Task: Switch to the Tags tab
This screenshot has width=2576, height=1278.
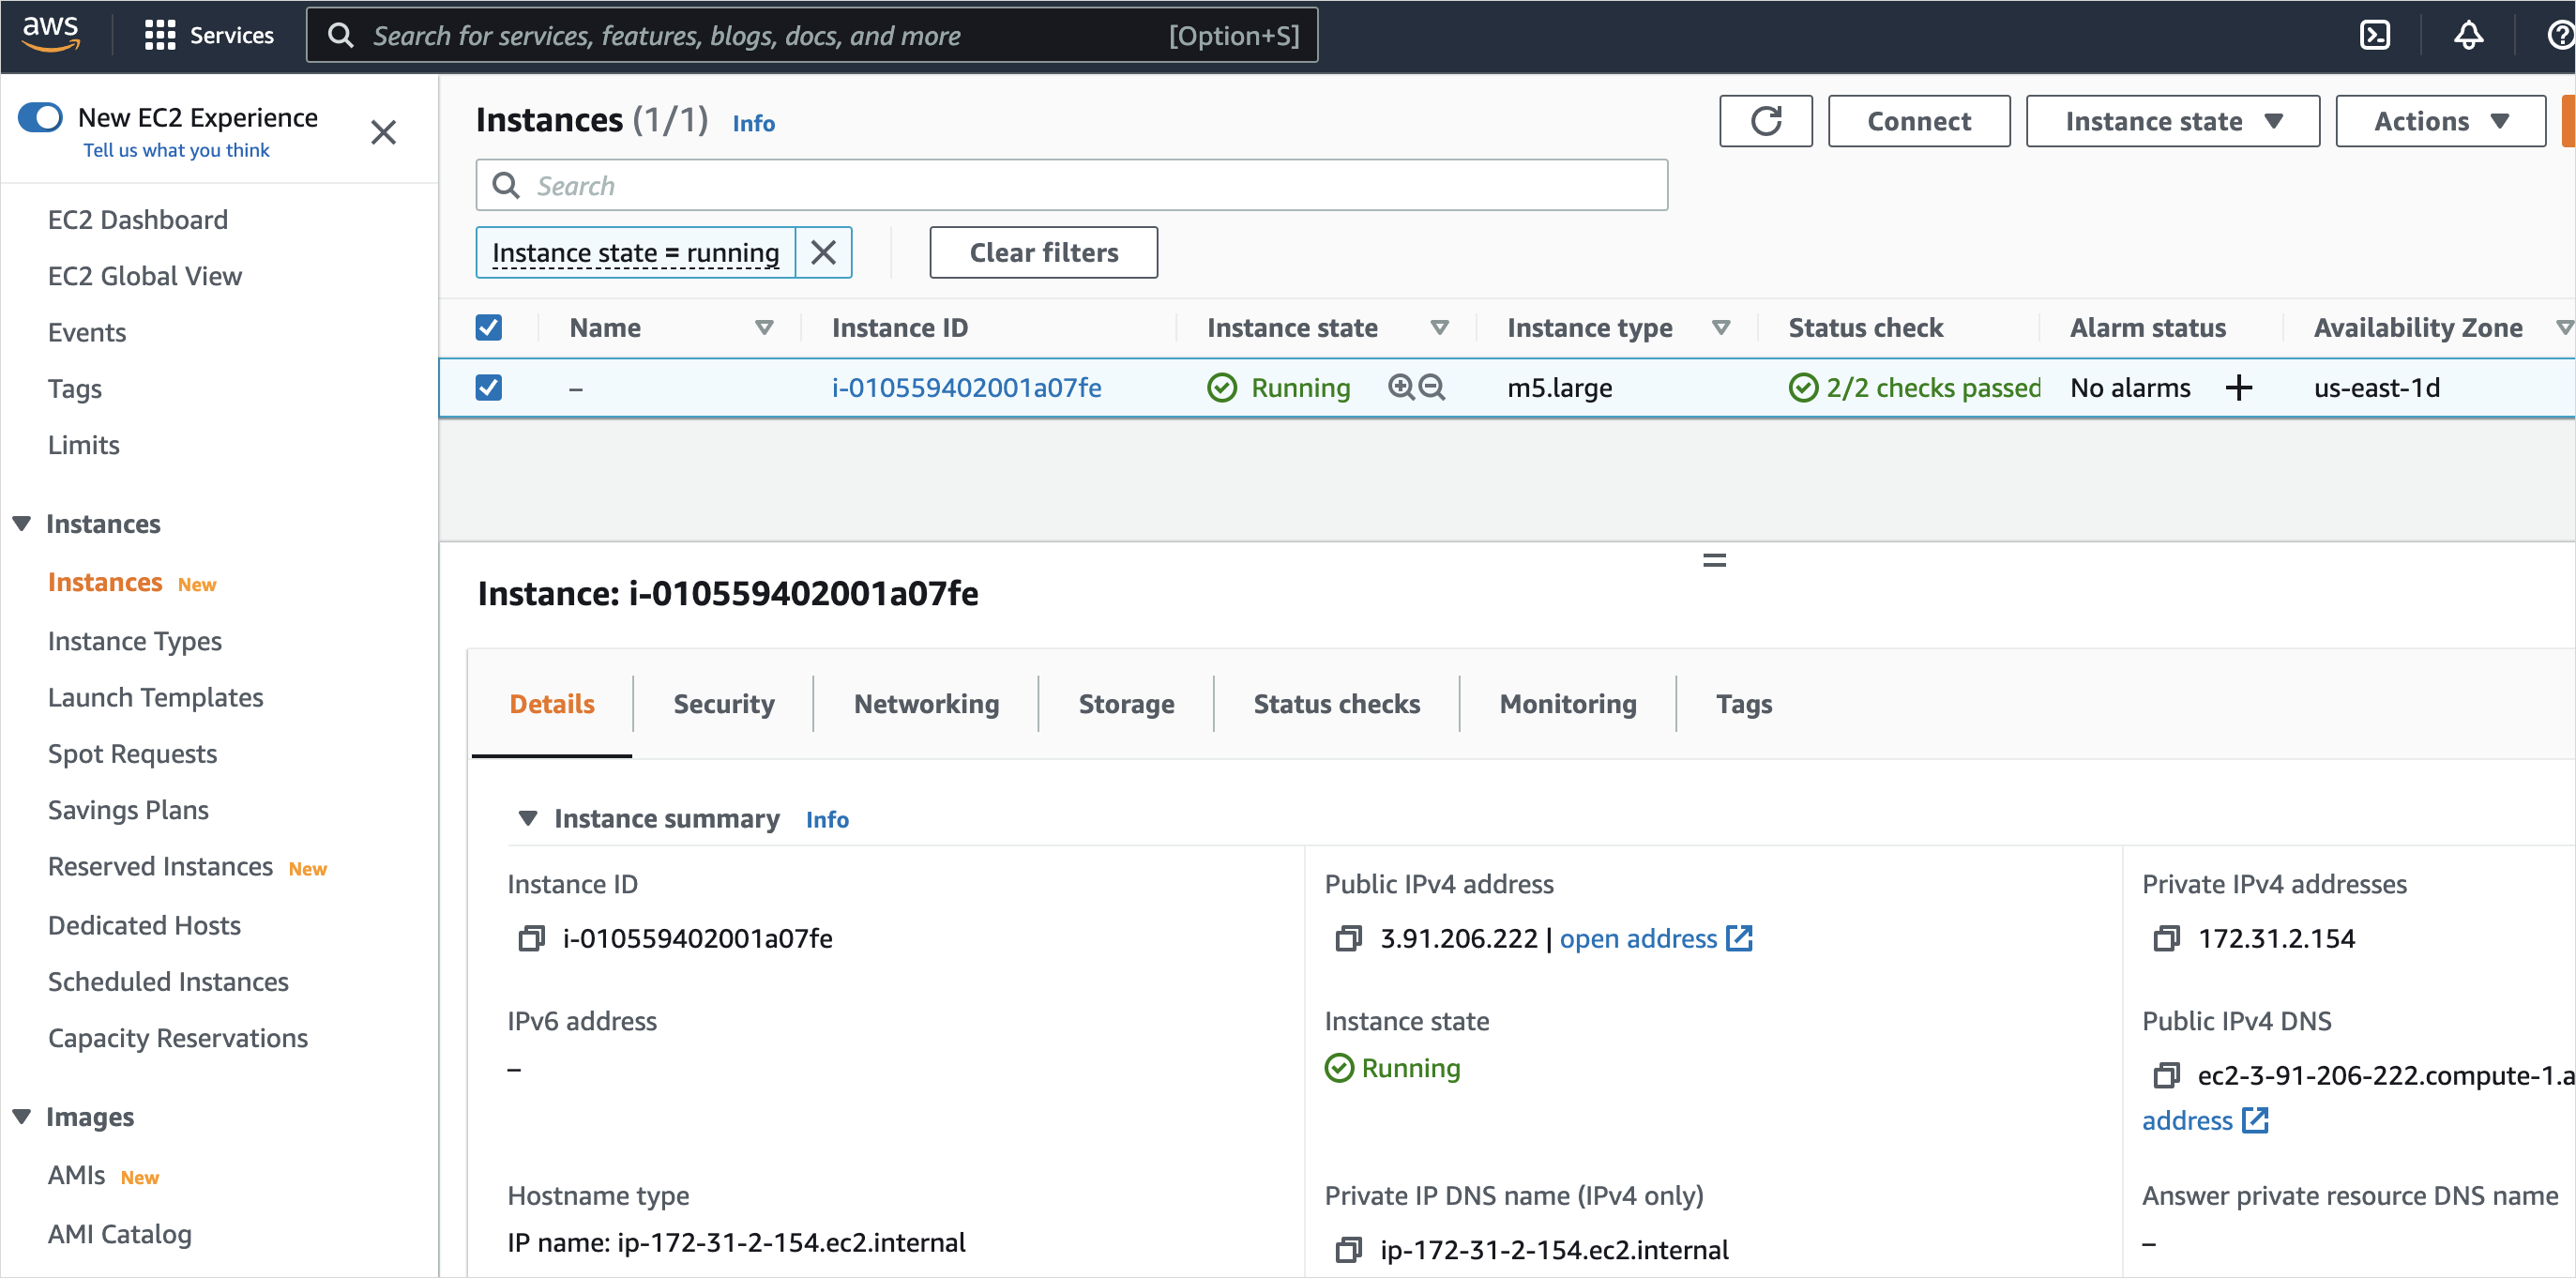Action: tap(1743, 704)
